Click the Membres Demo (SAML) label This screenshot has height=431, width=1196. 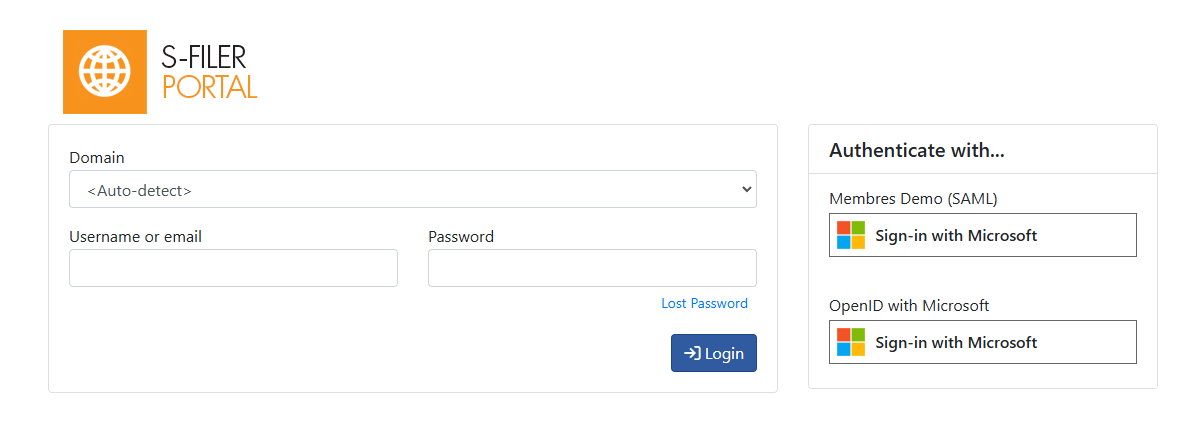(x=913, y=199)
